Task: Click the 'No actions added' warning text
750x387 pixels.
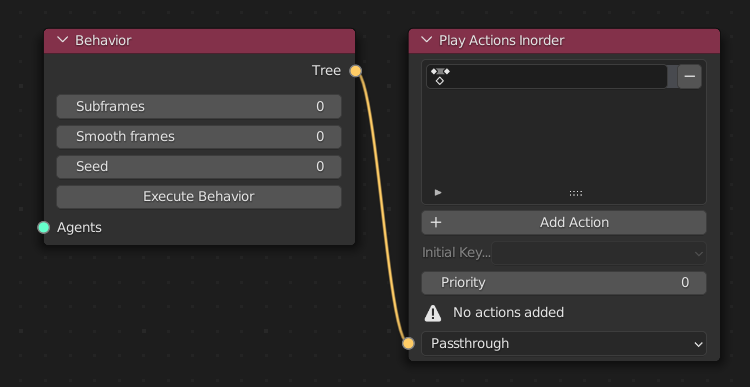Action: click(508, 312)
